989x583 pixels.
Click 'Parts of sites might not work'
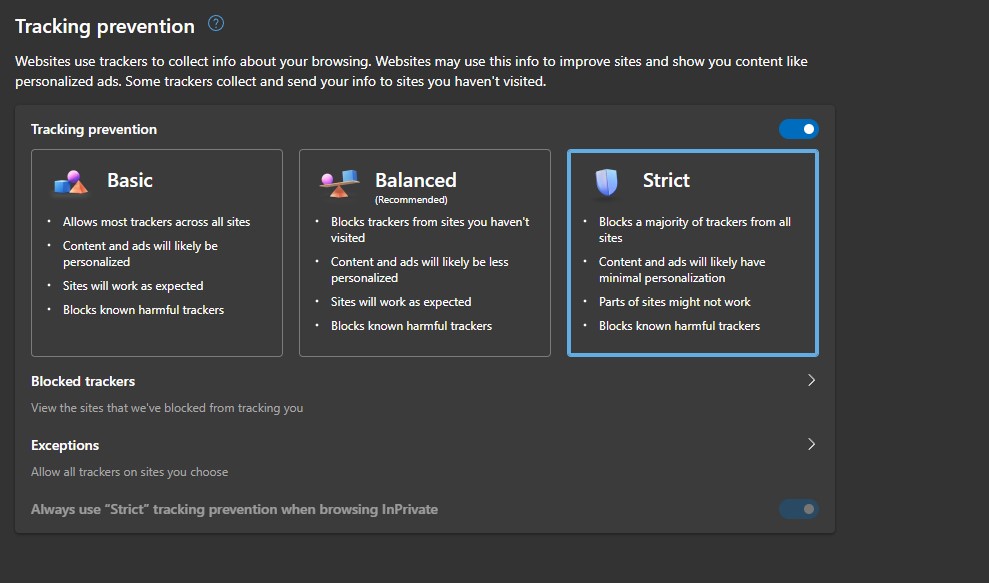(x=674, y=302)
